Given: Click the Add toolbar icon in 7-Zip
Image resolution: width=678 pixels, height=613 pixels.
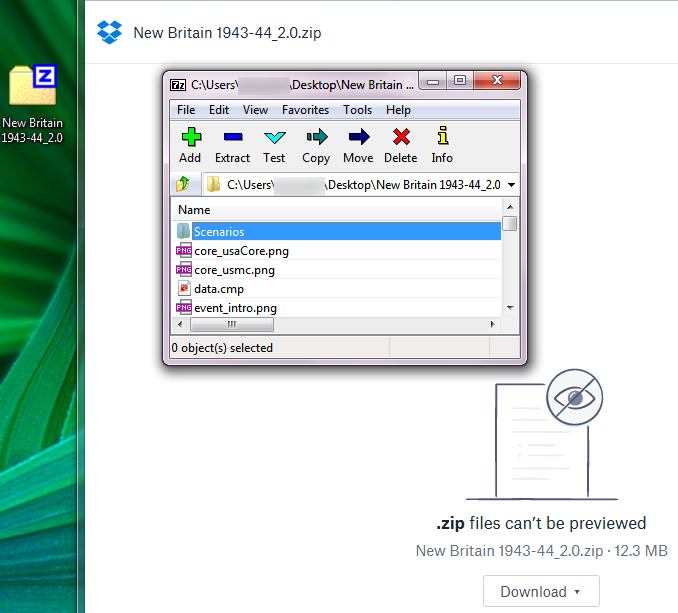Looking at the screenshot, I should pos(190,137).
